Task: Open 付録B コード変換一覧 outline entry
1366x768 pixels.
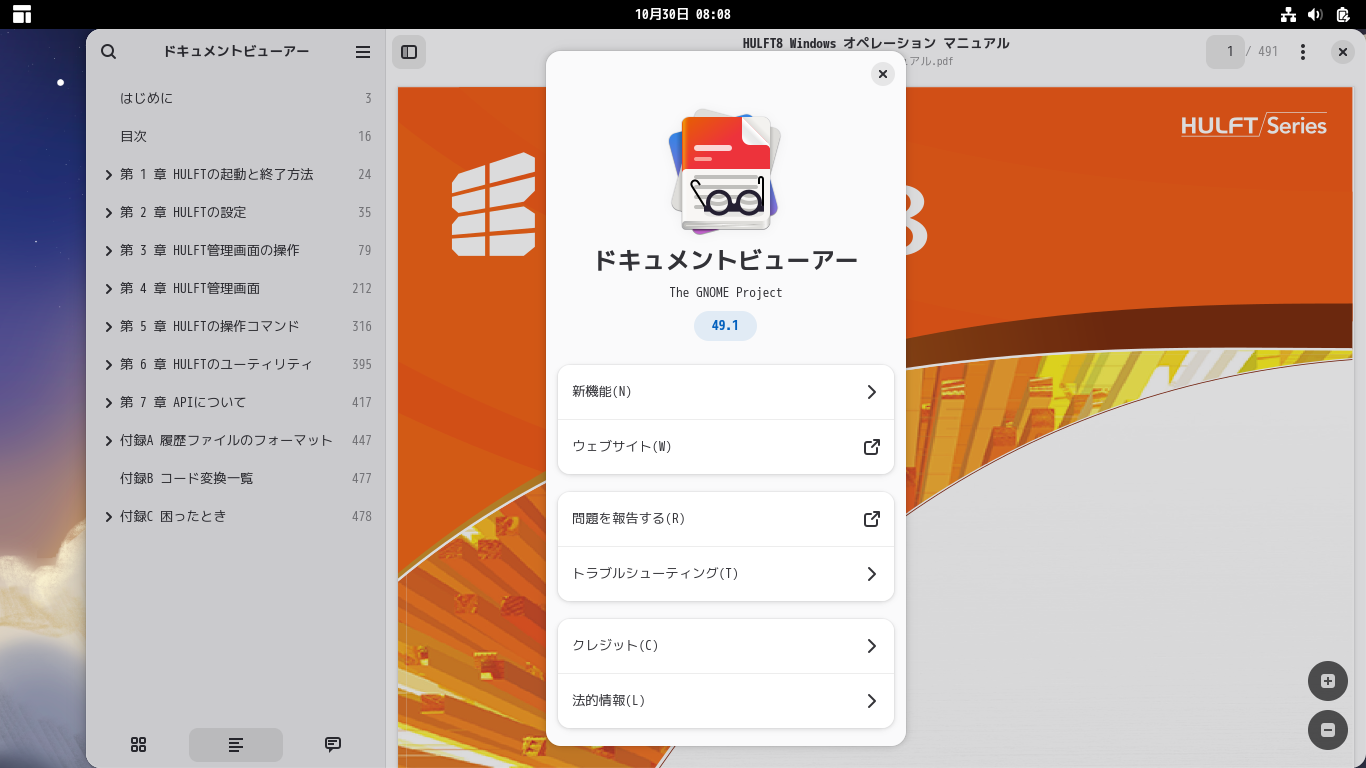Action: pyautogui.click(x=236, y=478)
